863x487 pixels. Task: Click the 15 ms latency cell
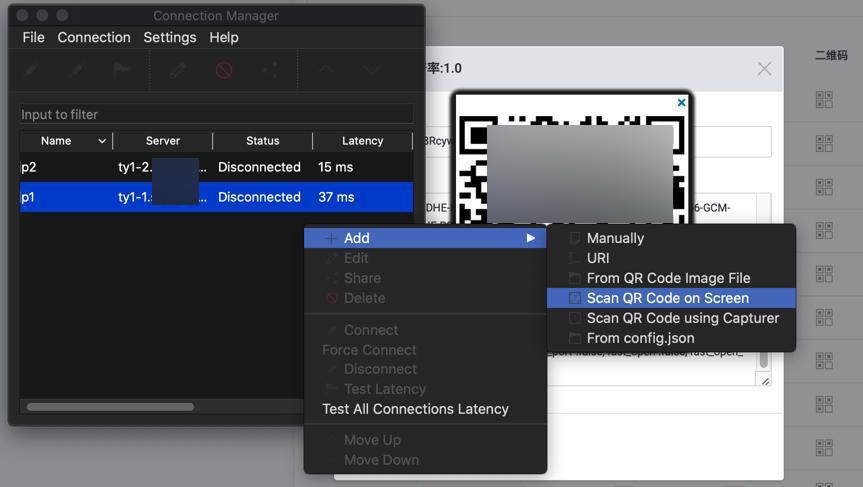tap(336, 167)
